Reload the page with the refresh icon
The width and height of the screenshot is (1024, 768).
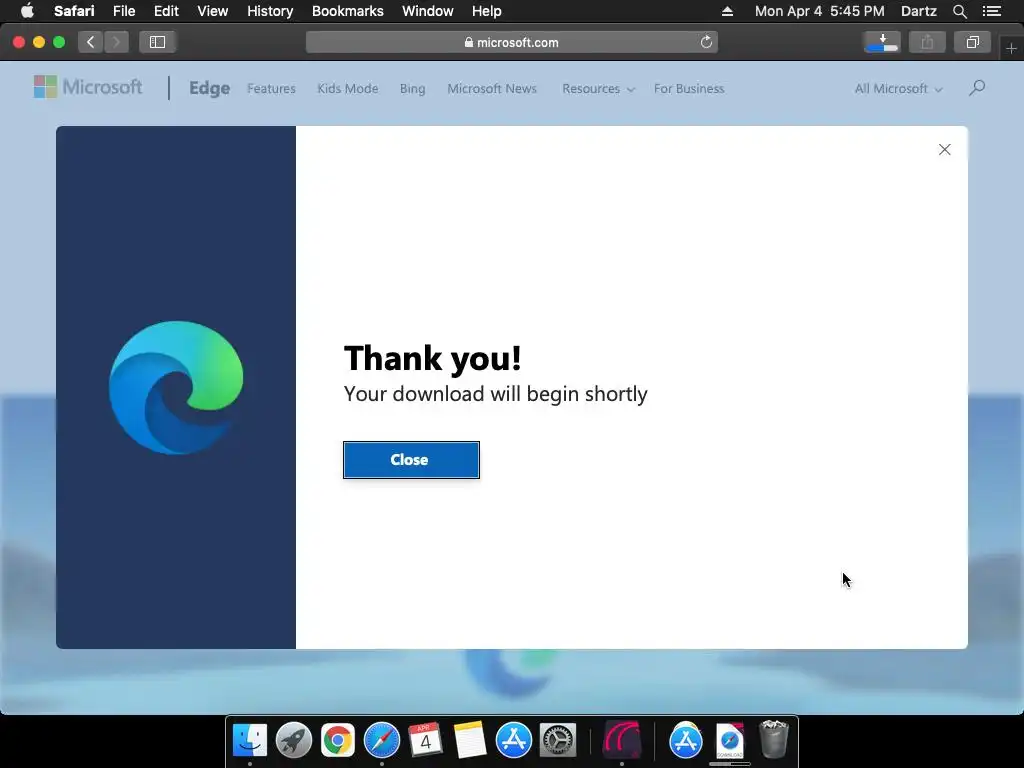(x=706, y=42)
